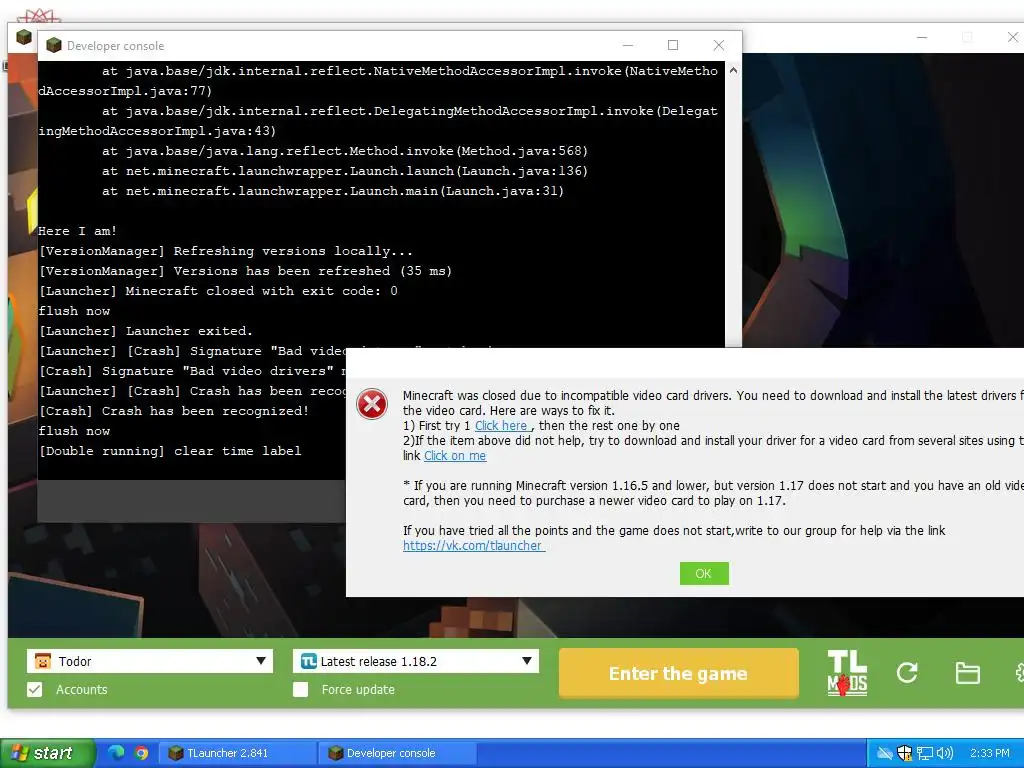1024x768 pixels.
Task: Click the red error icon in dialog
Action: point(372,404)
